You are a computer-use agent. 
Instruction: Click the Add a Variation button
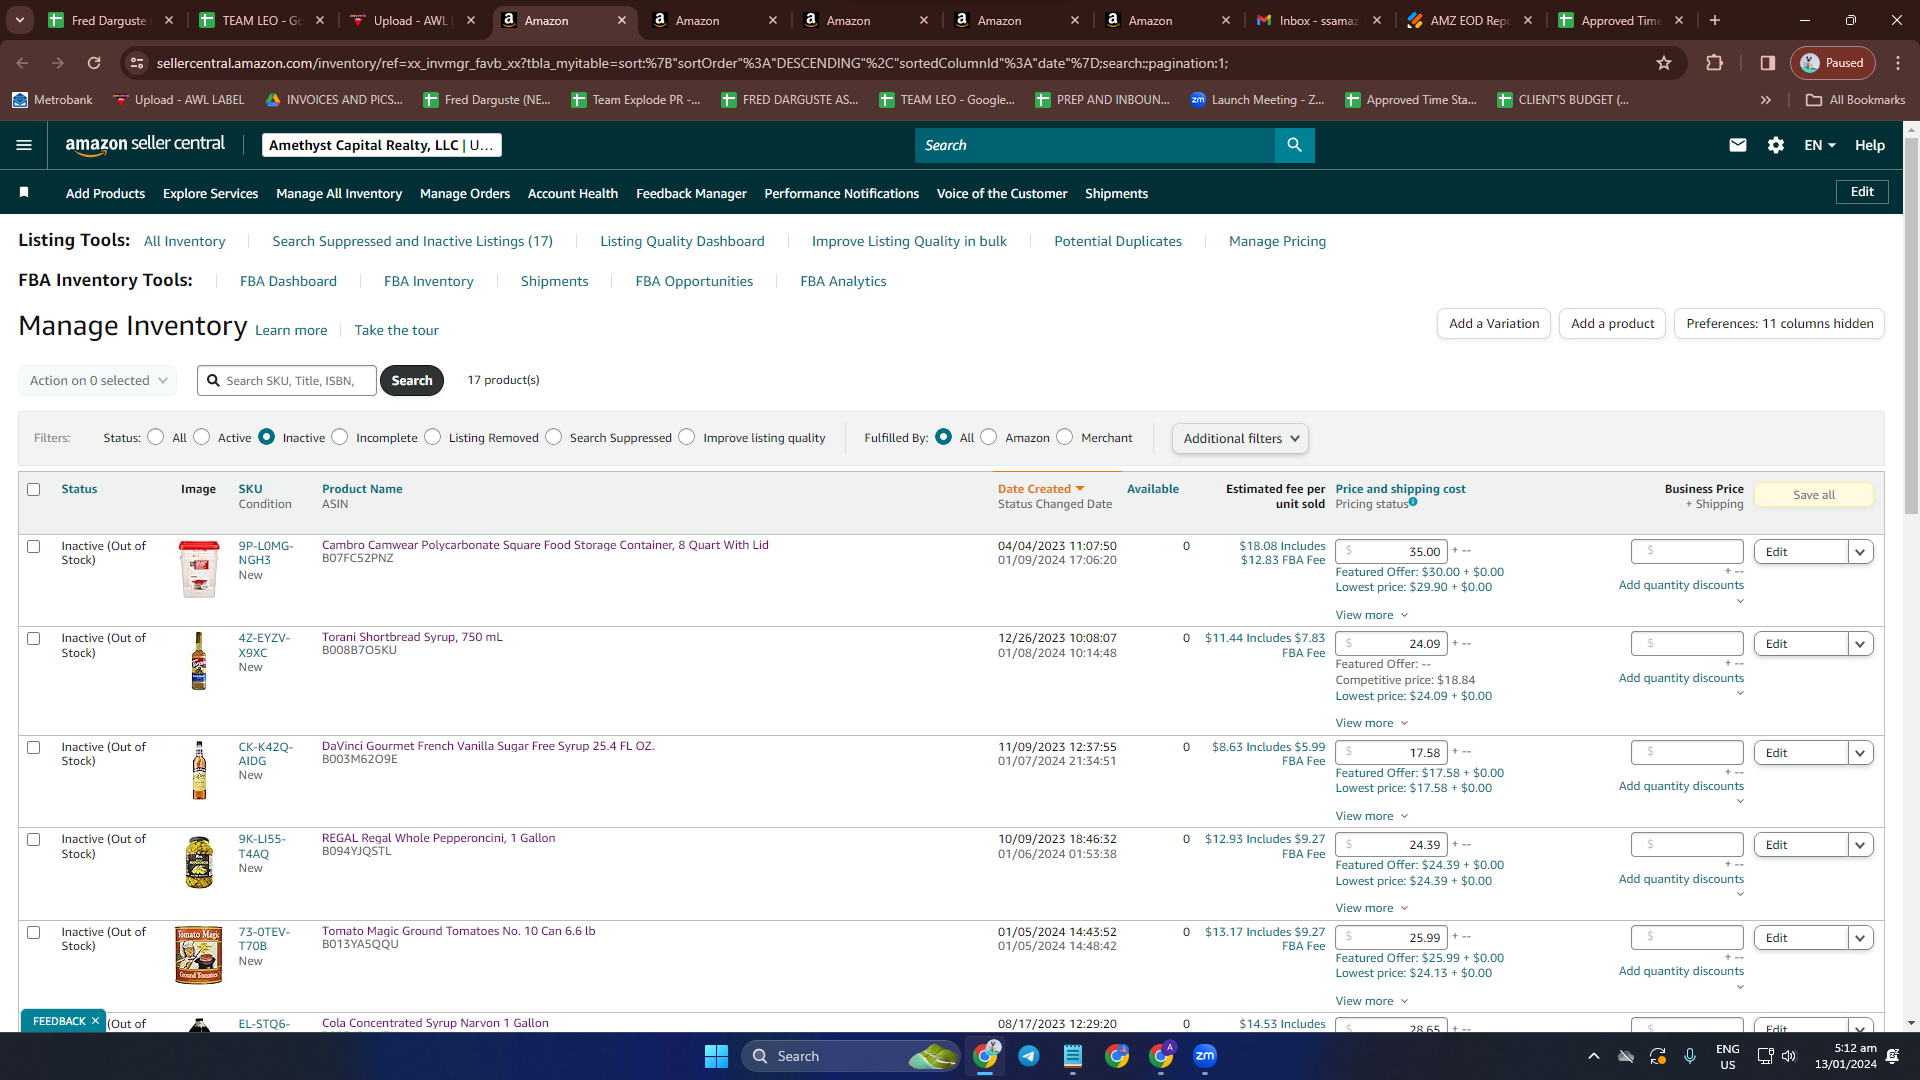pos(1494,324)
